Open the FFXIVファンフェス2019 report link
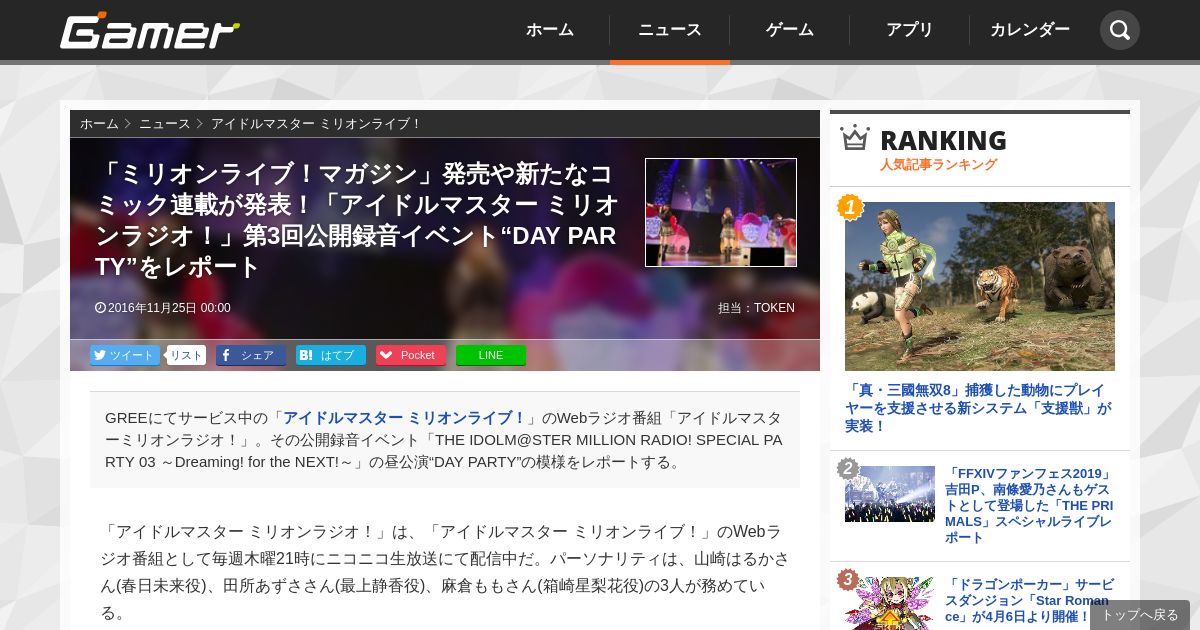1200x630 pixels. [1029, 506]
